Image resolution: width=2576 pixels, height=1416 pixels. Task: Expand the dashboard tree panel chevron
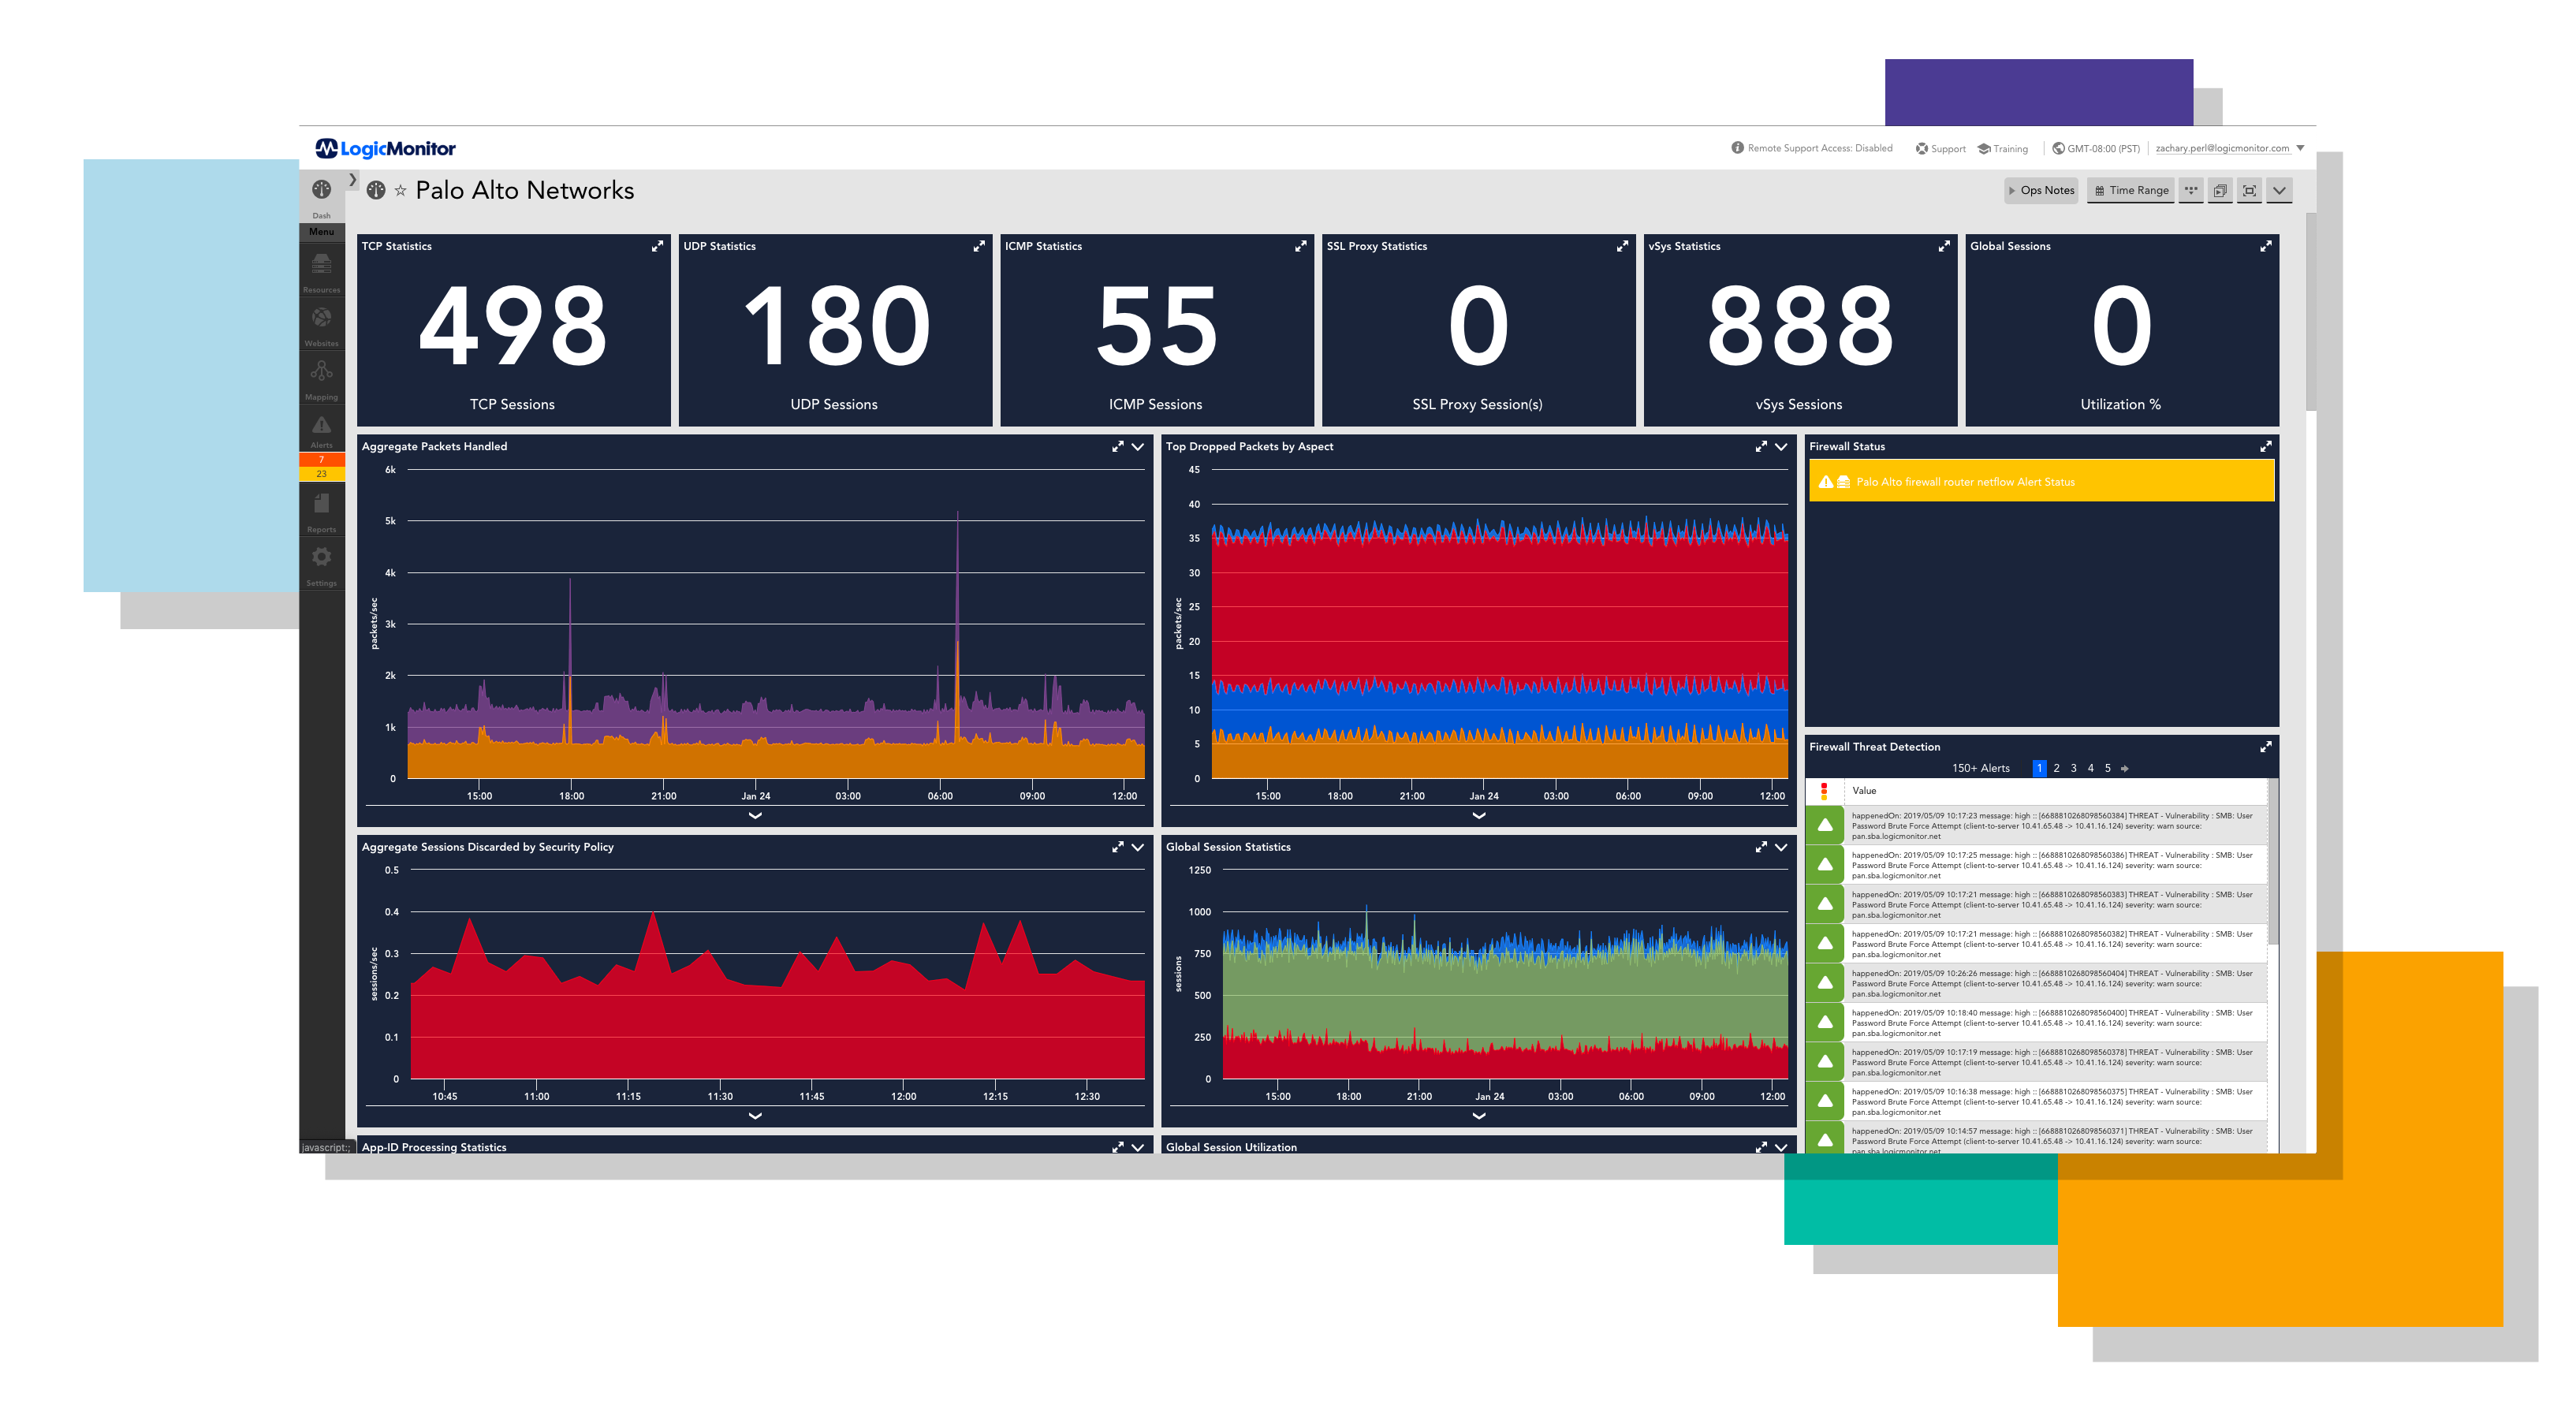[x=352, y=180]
